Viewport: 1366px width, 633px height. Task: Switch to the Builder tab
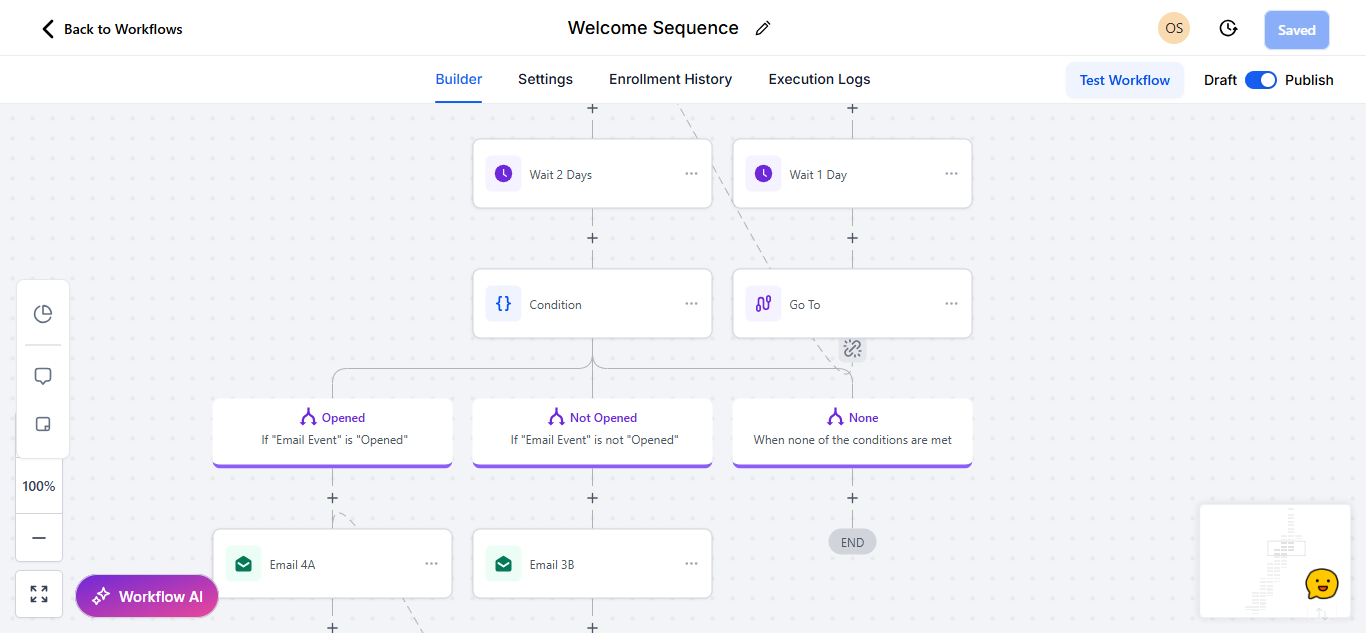pyautogui.click(x=459, y=79)
